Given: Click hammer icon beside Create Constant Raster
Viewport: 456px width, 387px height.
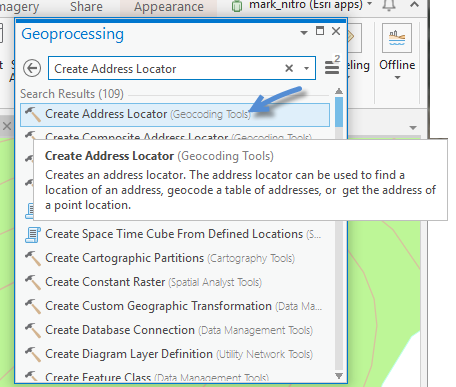Looking at the screenshot, I should point(33,282).
